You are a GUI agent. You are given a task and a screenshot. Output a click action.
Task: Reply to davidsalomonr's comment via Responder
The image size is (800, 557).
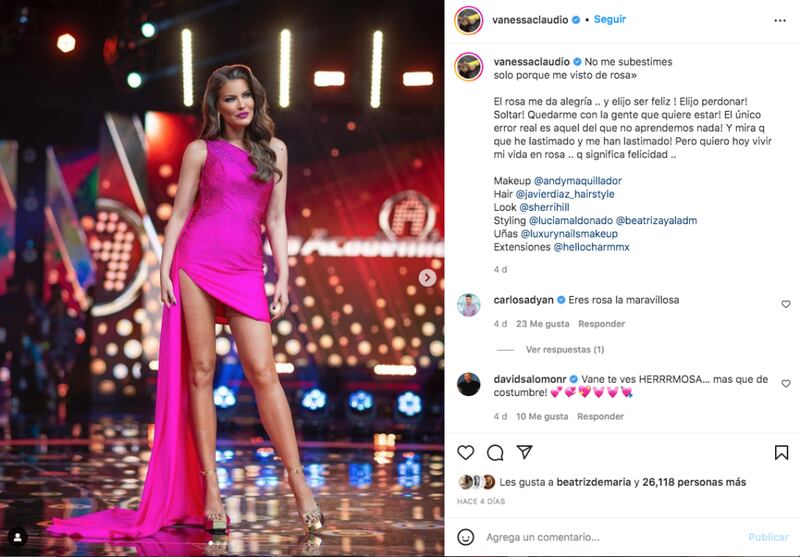click(601, 416)
